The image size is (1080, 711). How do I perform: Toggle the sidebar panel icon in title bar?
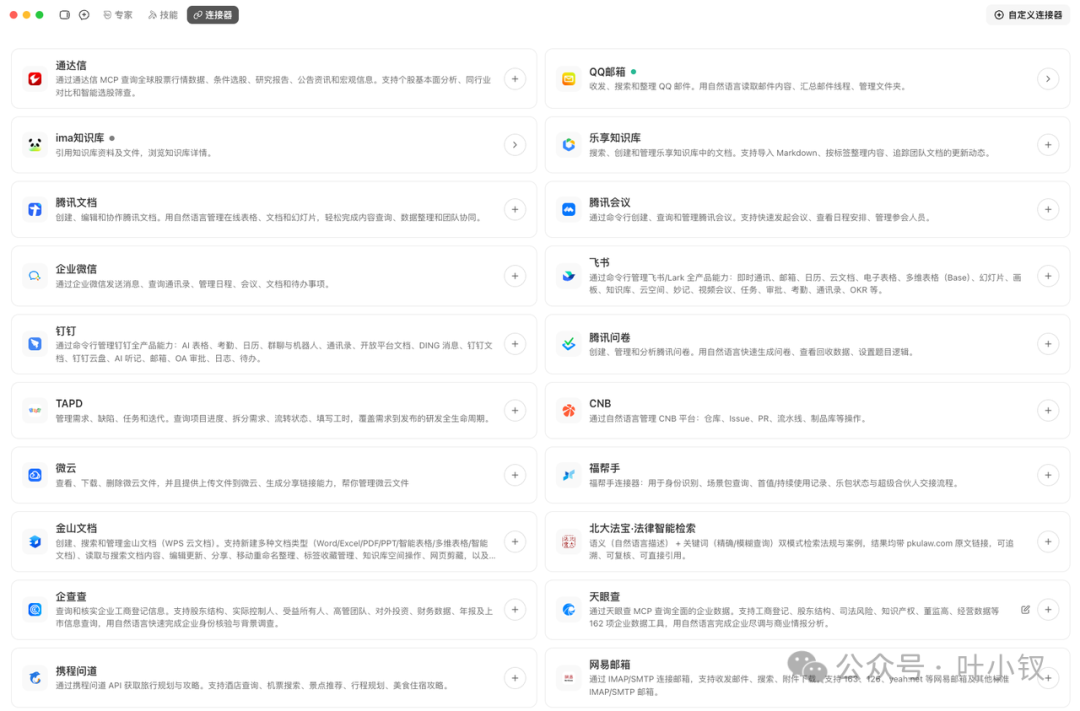point(64,14)
